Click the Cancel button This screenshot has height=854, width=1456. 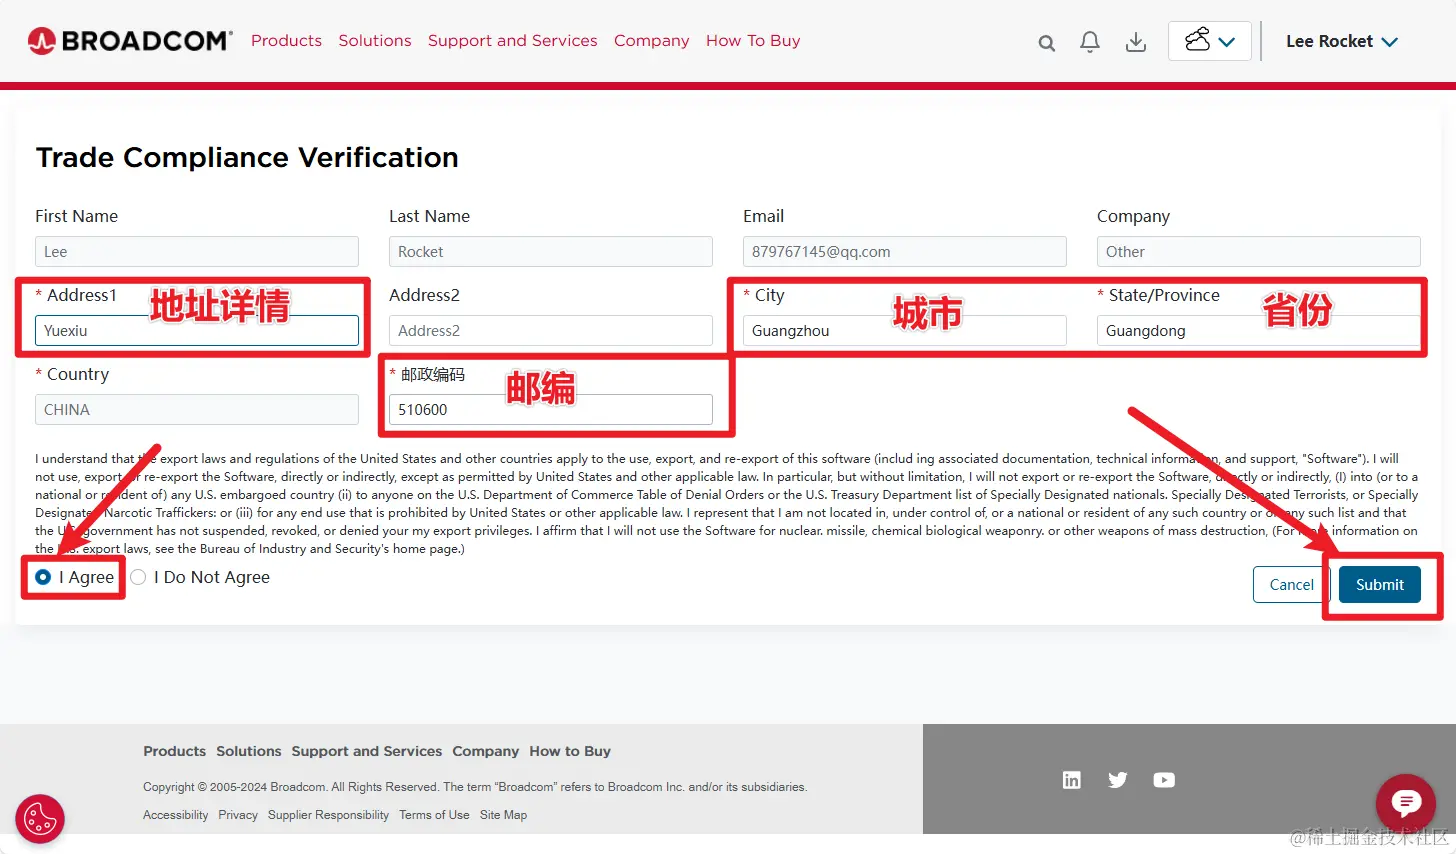click(x=1291, y=585)
